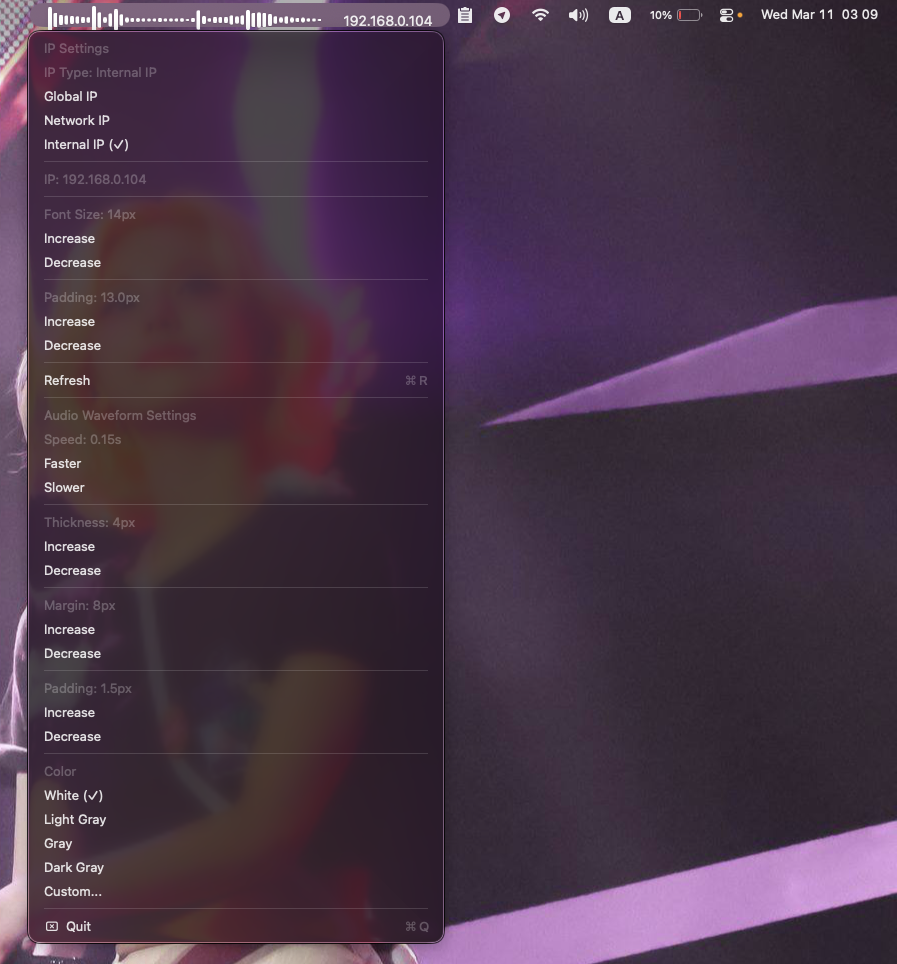Viewport: 897px width, 964px height.
Task: Click the clipboard manager icon in menu bar
Action: point(464,15)
